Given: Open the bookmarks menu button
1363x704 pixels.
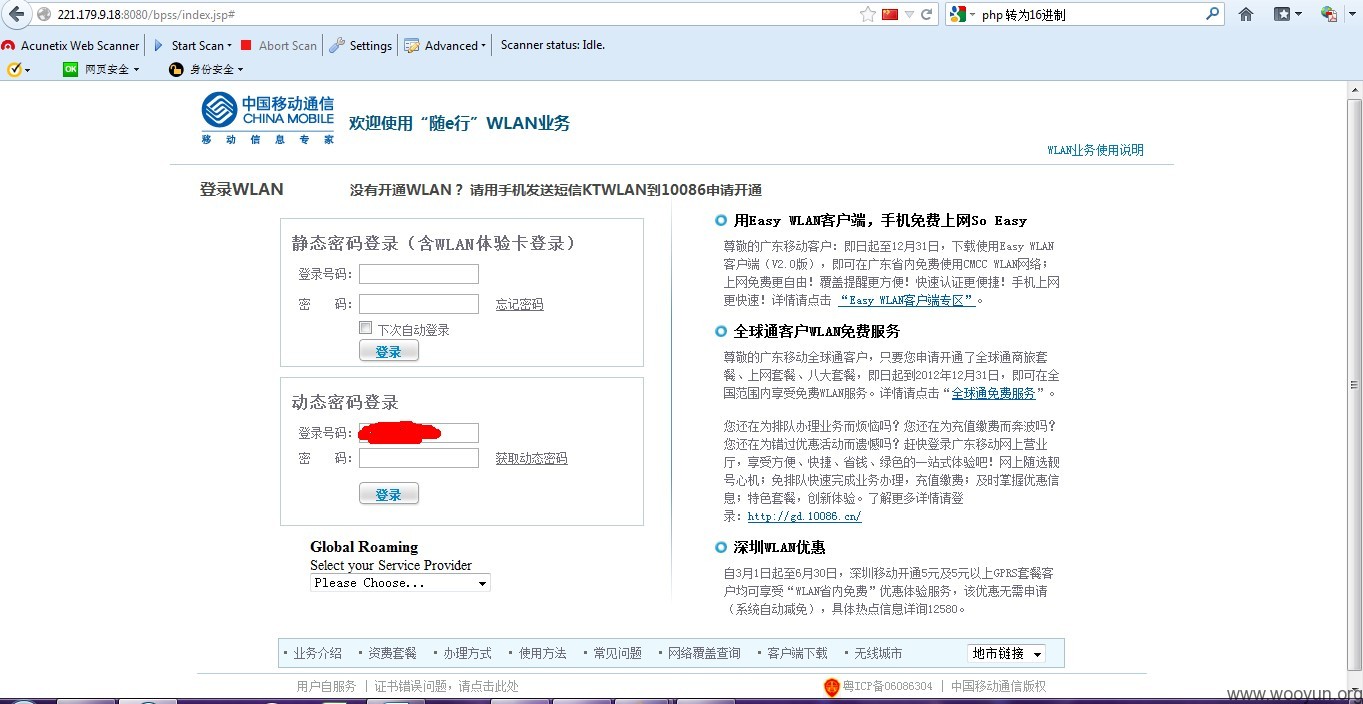Looking at the screenshot, I should click(1287, 14).
